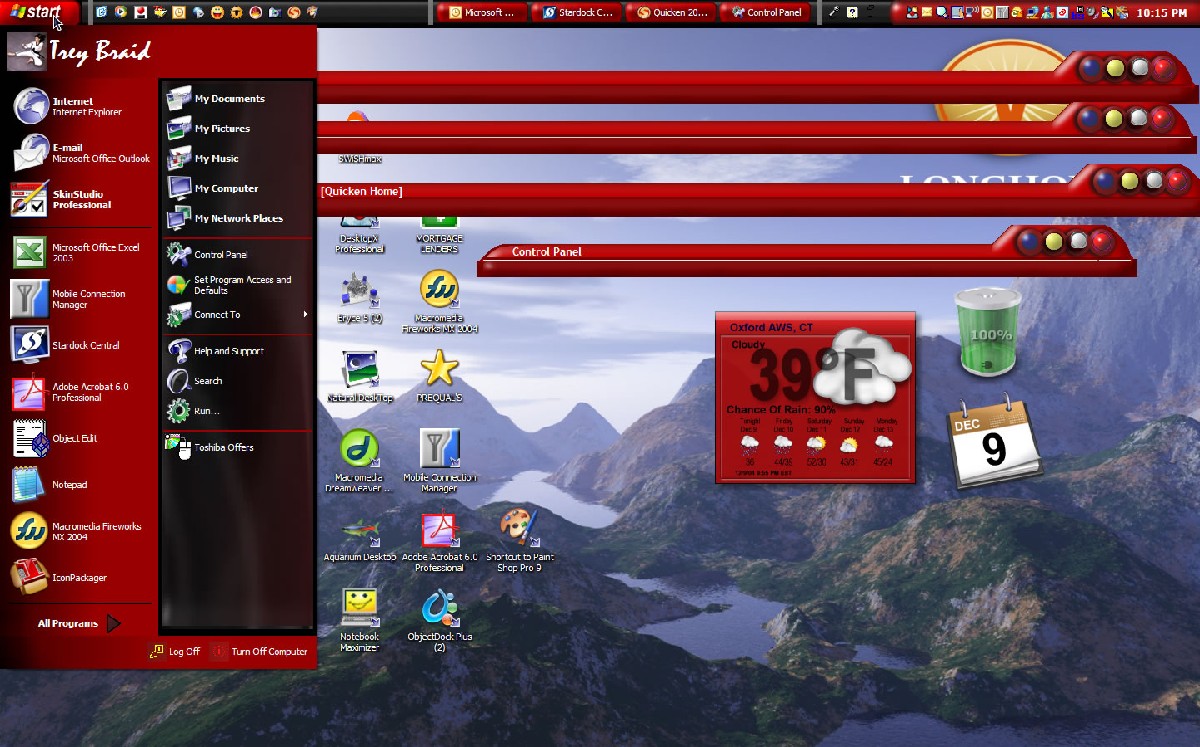Viewport: 1200px width, 747px height.
Task: Open Toshiba Offers in the Start menu
Action: tap(237, 447)
